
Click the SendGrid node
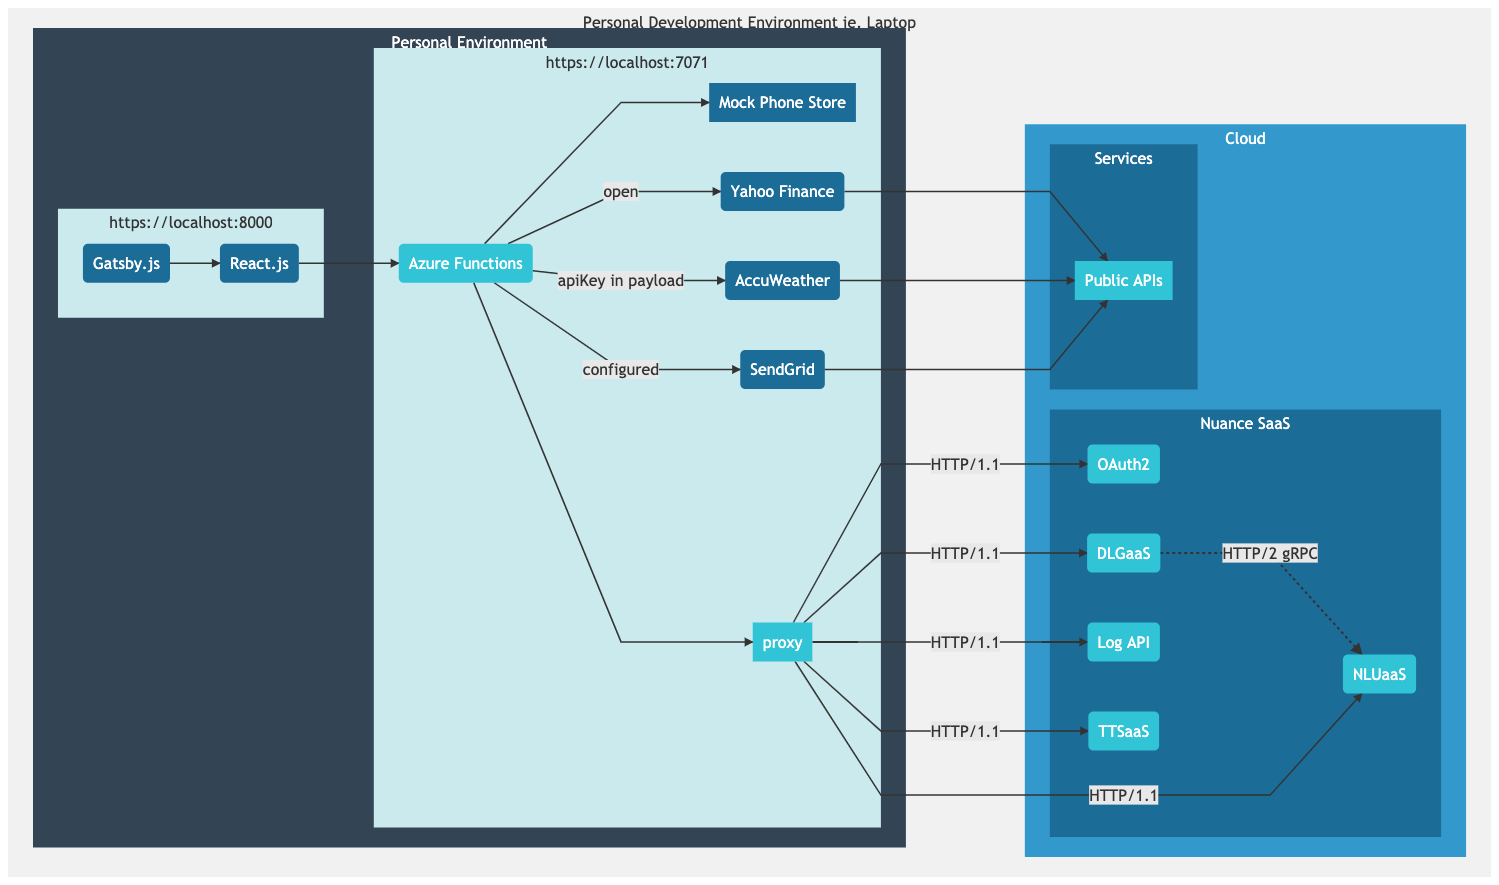pos(782,370)
